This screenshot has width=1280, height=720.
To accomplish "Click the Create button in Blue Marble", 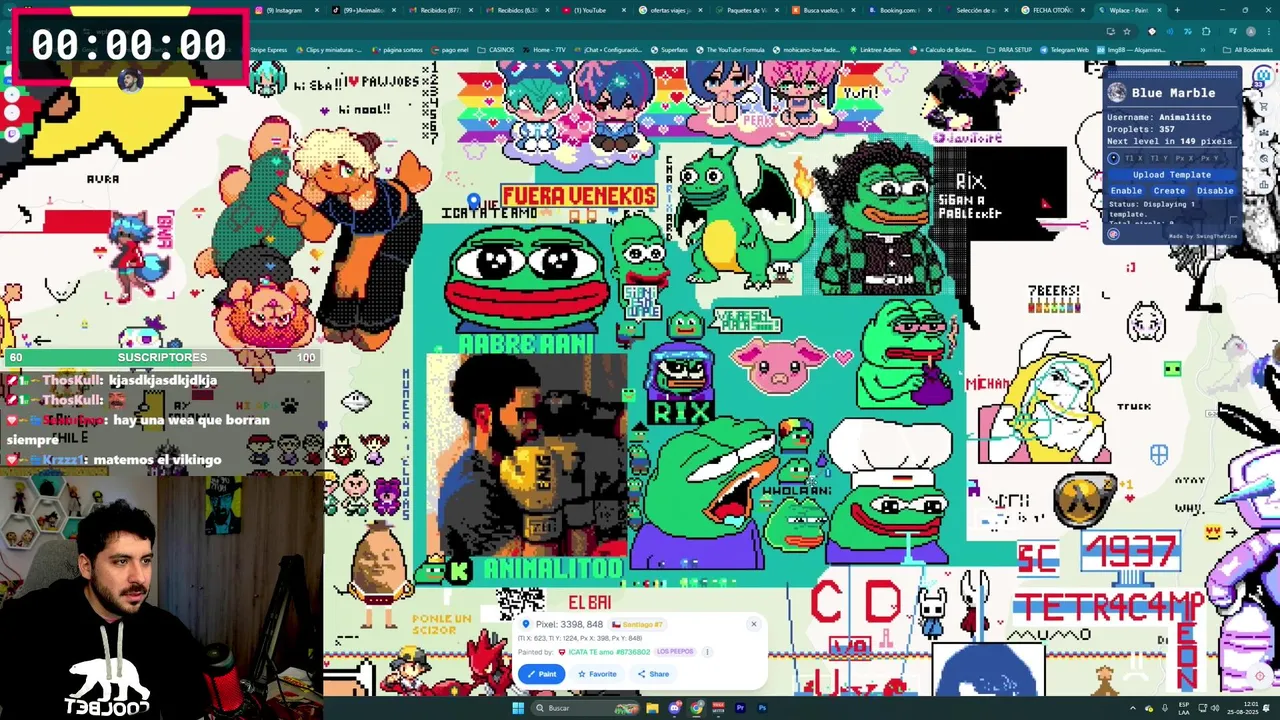I will (1169, 191).
